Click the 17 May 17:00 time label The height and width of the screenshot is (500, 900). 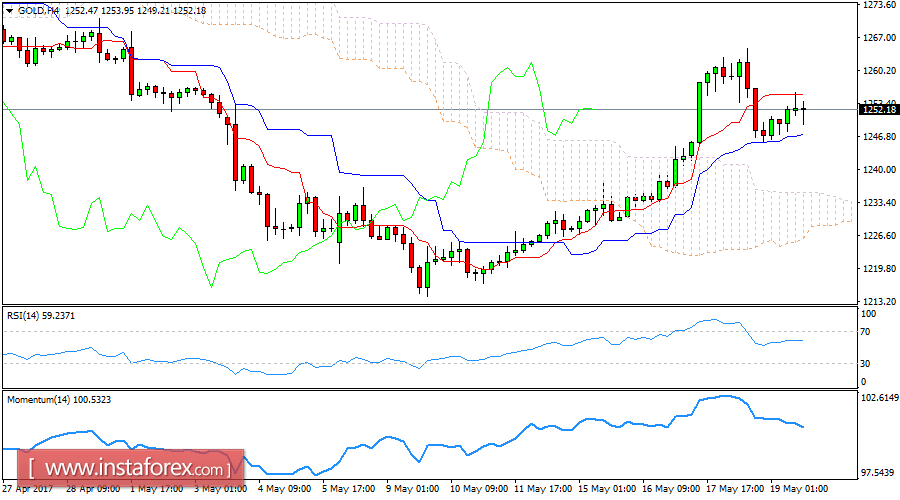[x=735, y=489]
